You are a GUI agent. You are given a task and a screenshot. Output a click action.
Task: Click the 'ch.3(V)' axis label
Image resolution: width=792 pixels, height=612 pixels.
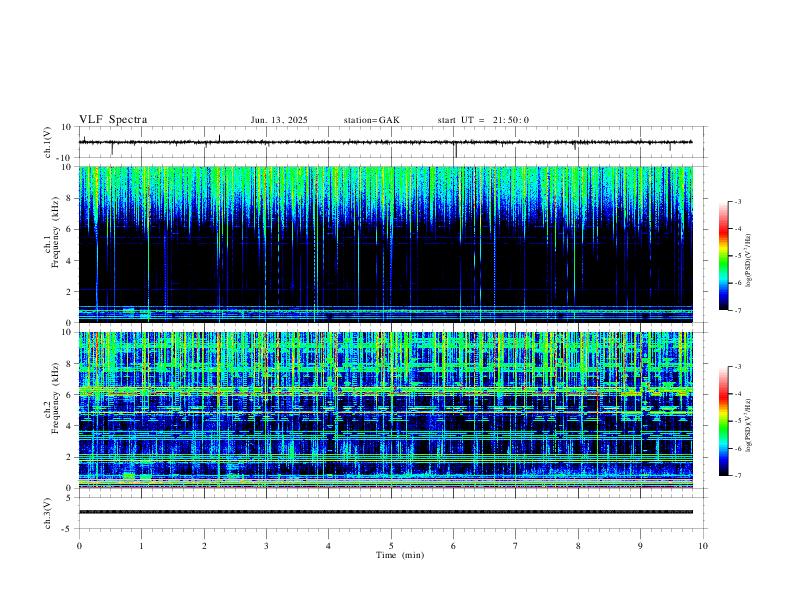(48, 513)
